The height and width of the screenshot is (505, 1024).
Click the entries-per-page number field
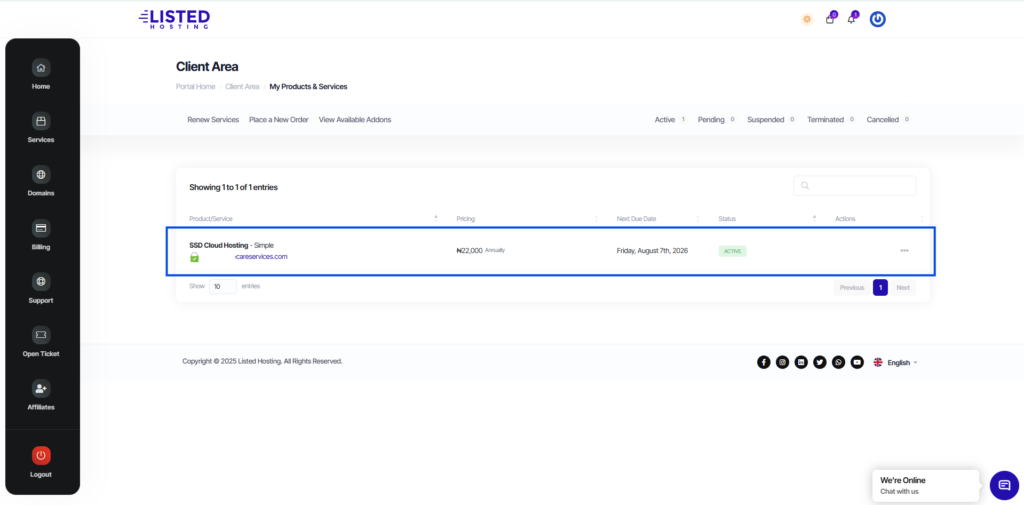pyautogui.click(x=222, y=286)
